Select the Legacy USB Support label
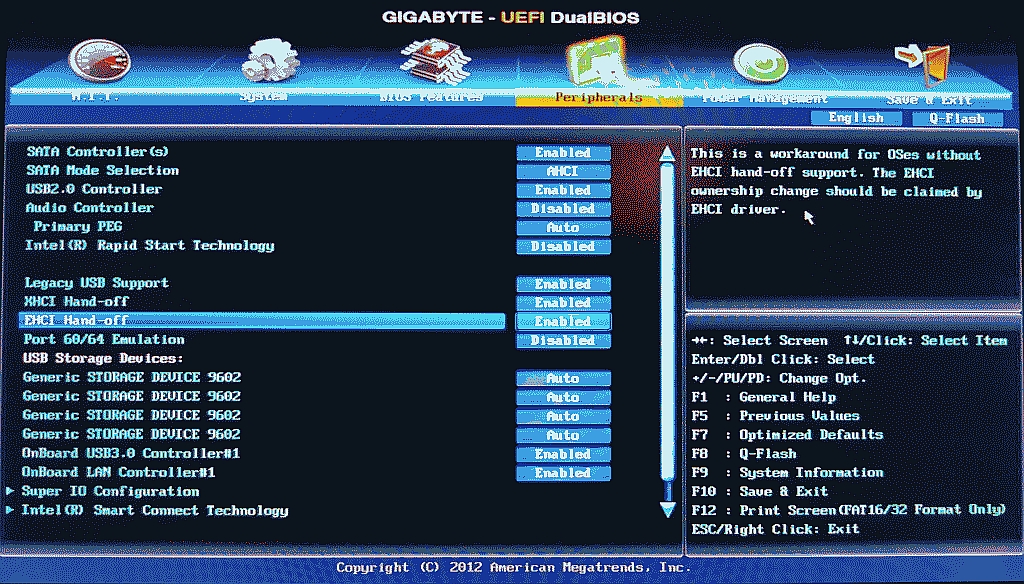The height and width of the screenshot is (584, 1024). [97, 283]
